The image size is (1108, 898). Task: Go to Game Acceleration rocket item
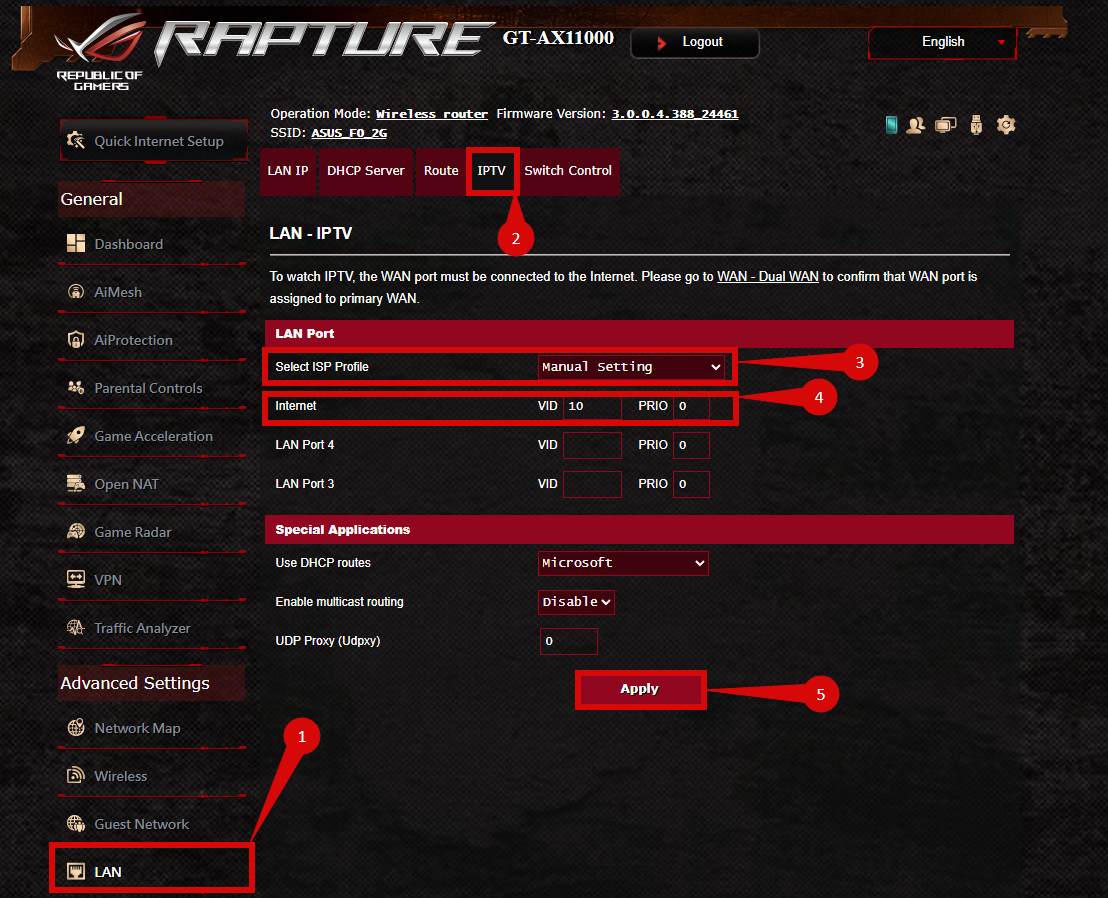pyautogui.click(x=153, y=436)
